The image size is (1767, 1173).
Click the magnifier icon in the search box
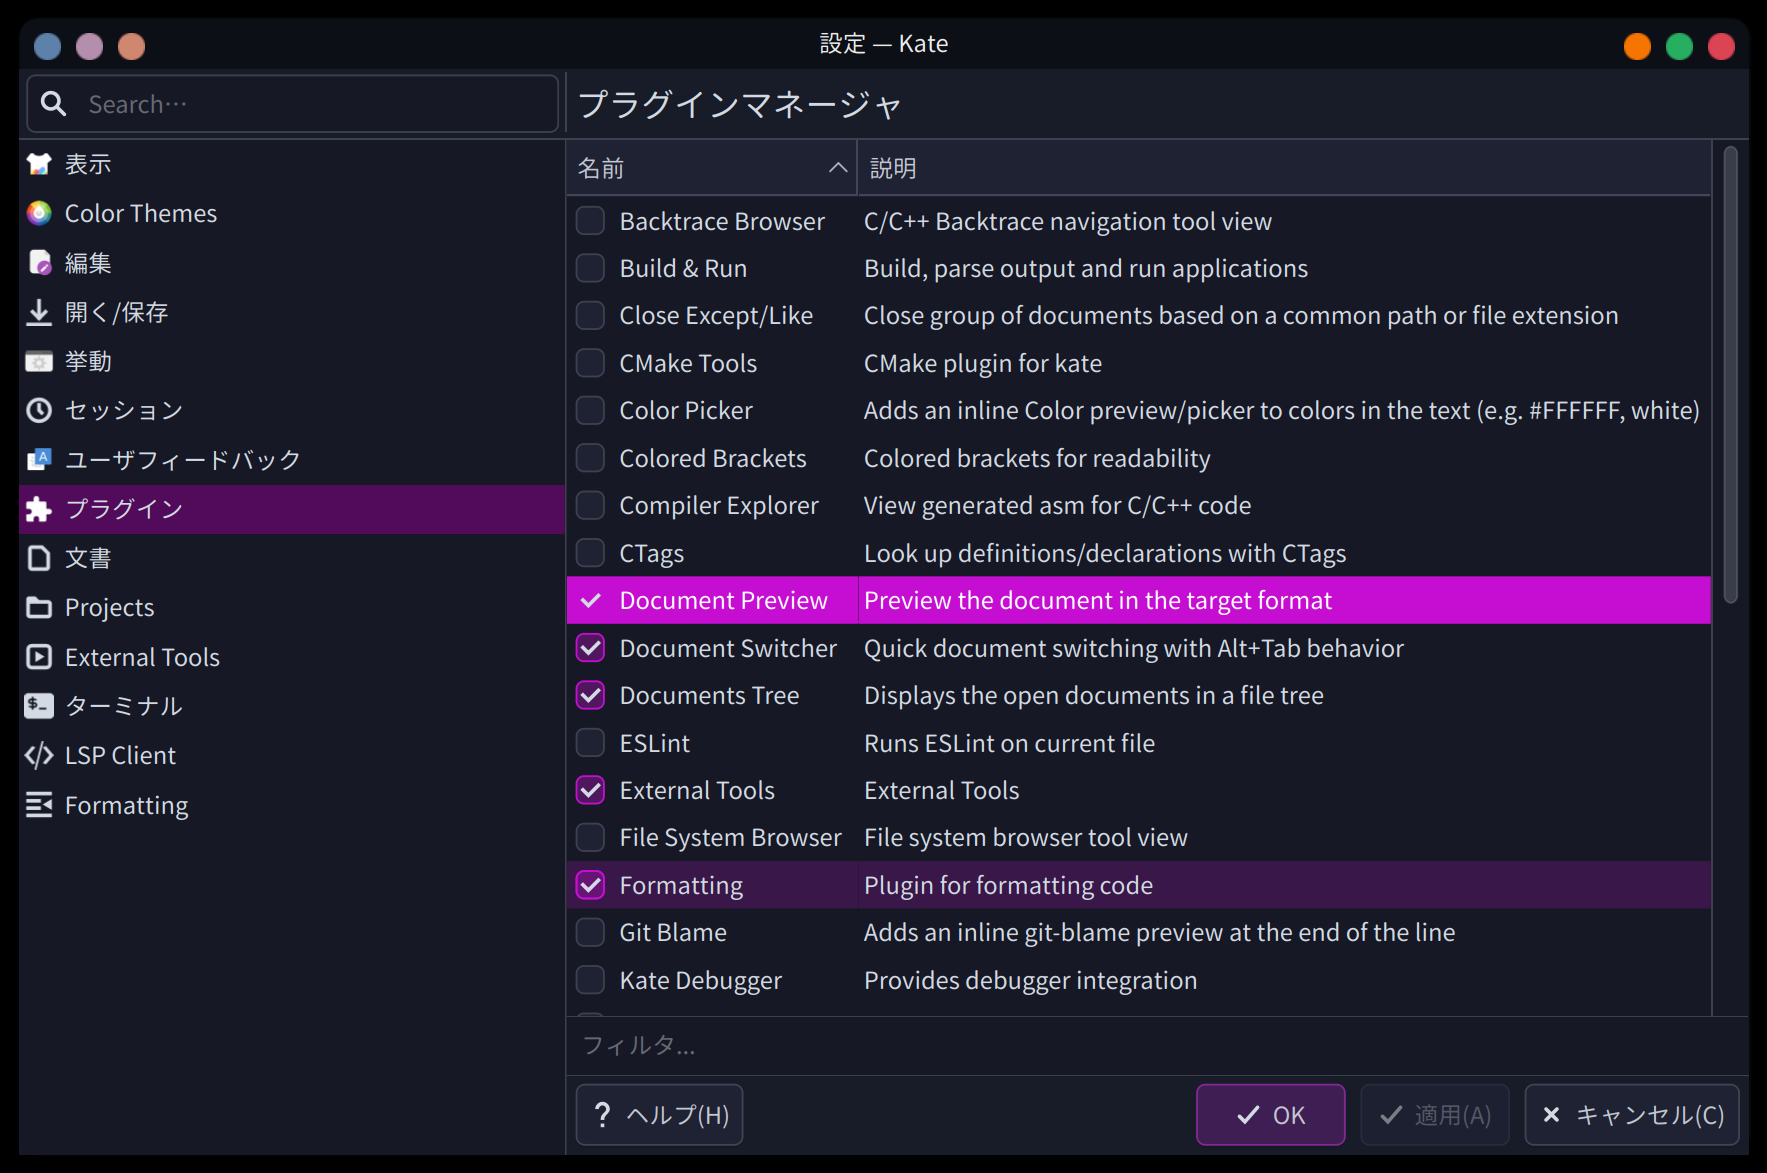(53, 103)
